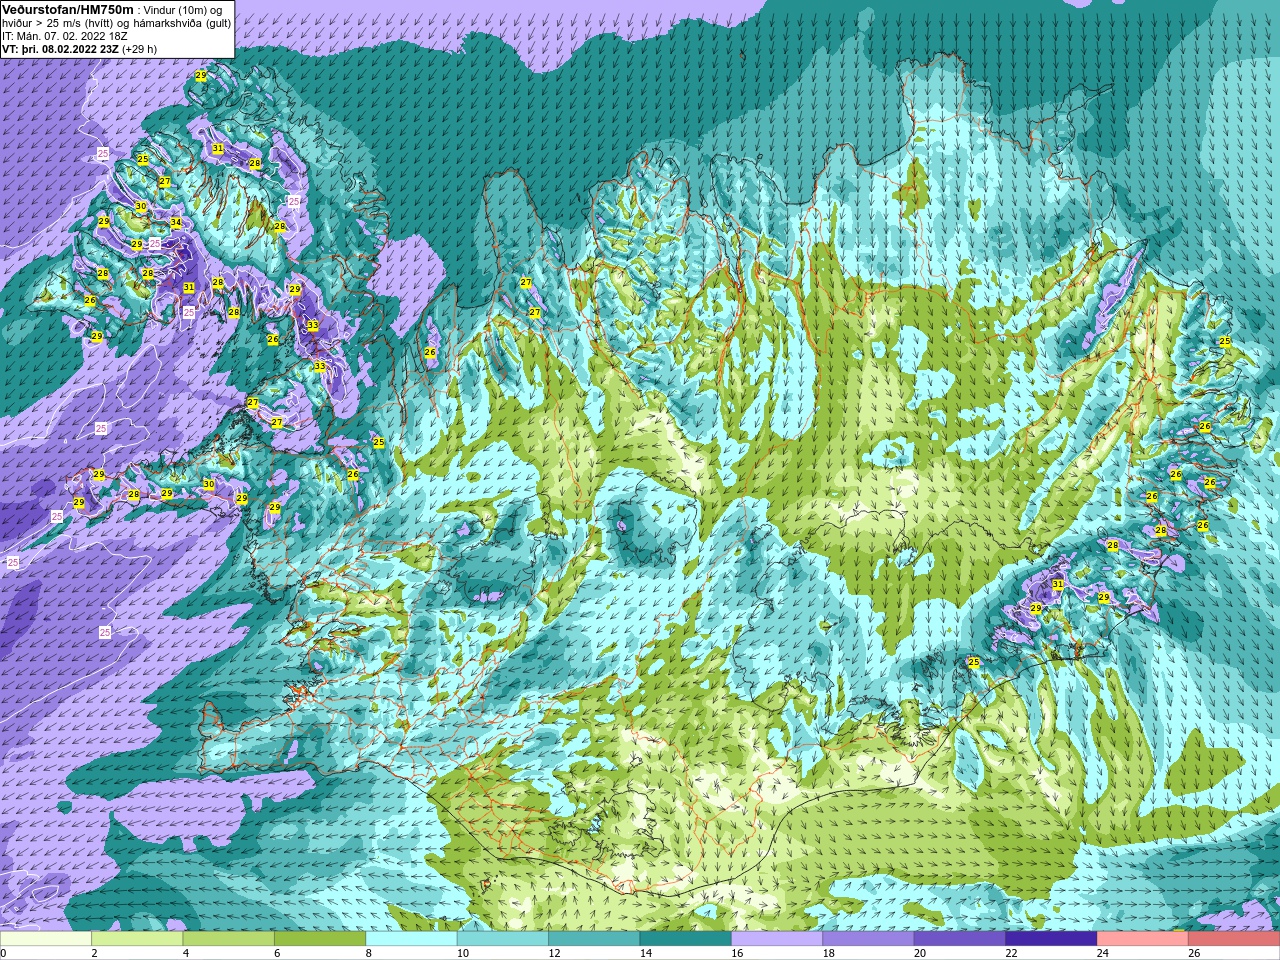Click the legend tick label 20
This screenshot has height=960, width=1280.
click(920, 953)
